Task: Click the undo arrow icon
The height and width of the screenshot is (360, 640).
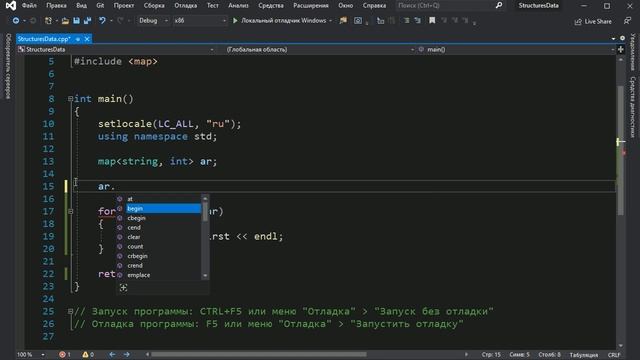Action: click(102, 20)
